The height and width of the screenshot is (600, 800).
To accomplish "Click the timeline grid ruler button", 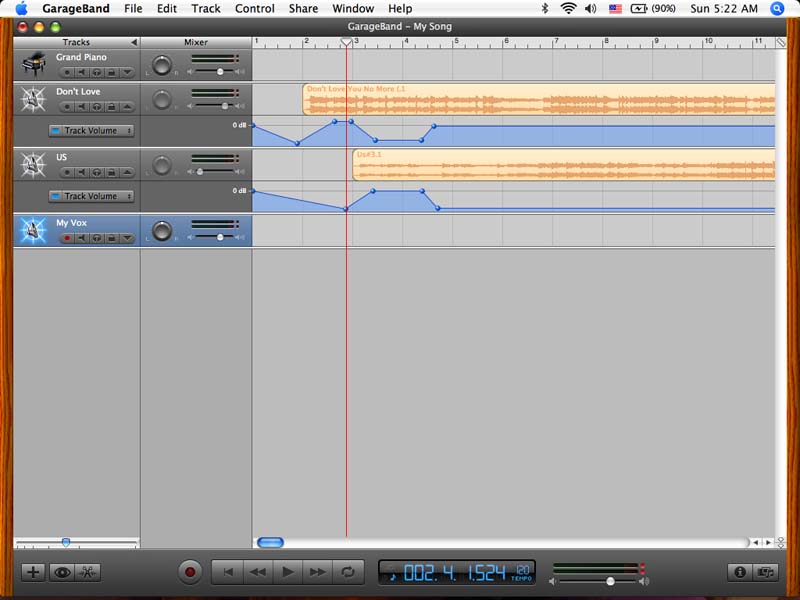I will pos(781,42).
